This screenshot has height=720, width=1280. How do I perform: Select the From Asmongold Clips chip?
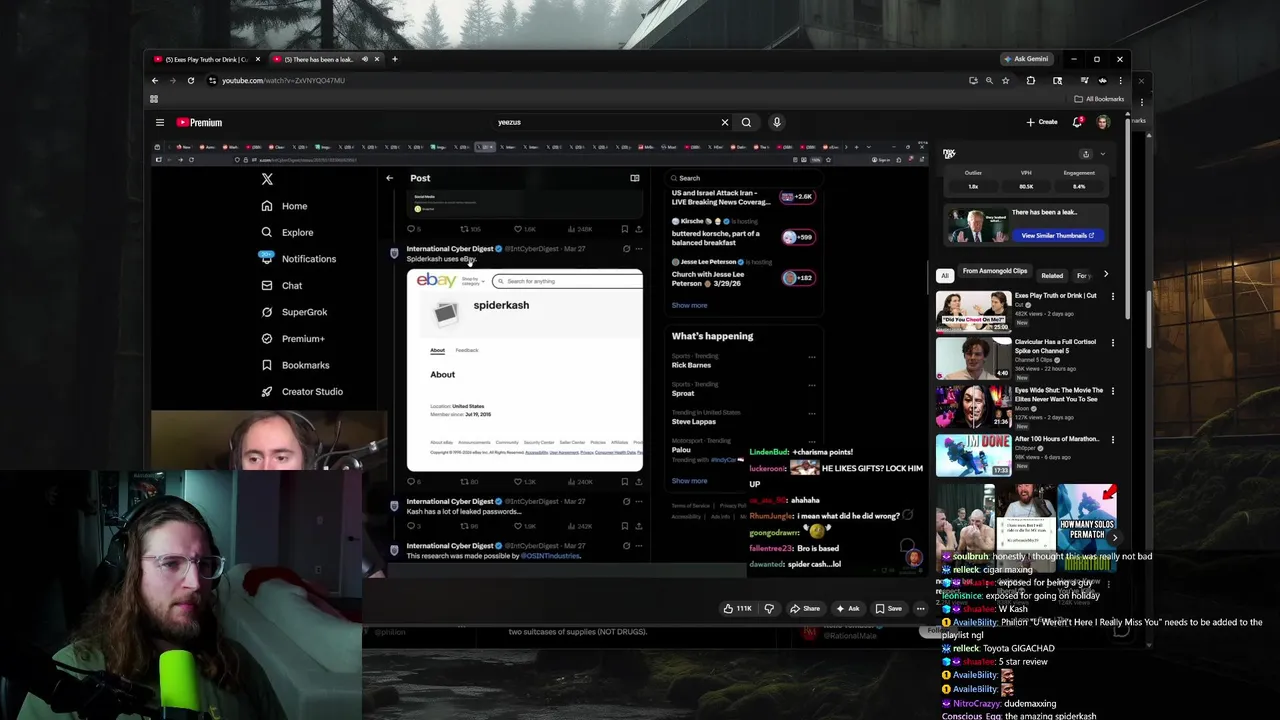[995, 271]
